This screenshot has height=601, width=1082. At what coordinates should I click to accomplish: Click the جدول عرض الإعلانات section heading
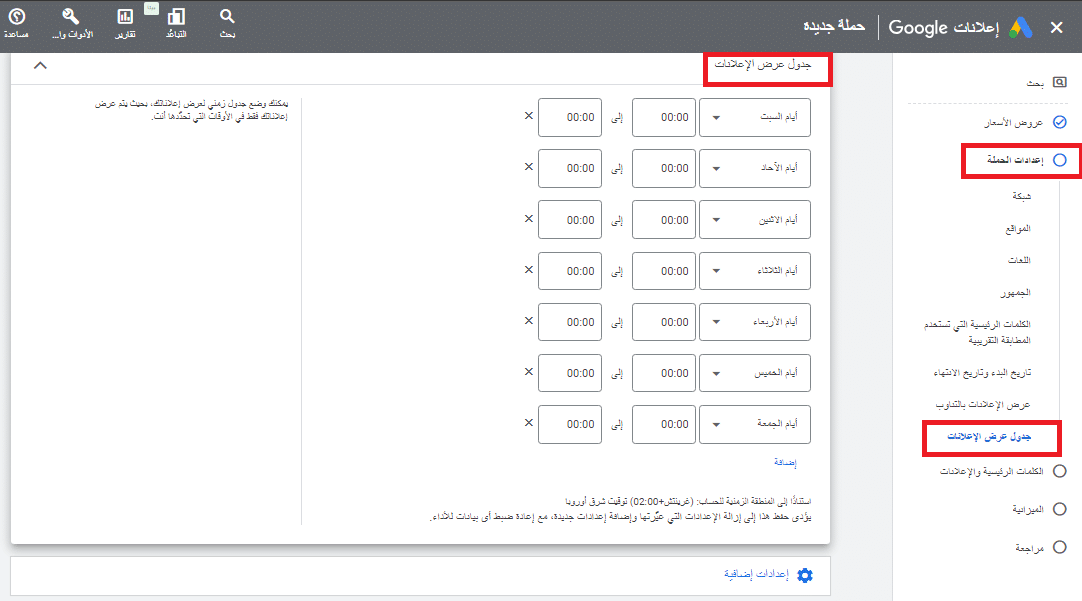[763, 64]
